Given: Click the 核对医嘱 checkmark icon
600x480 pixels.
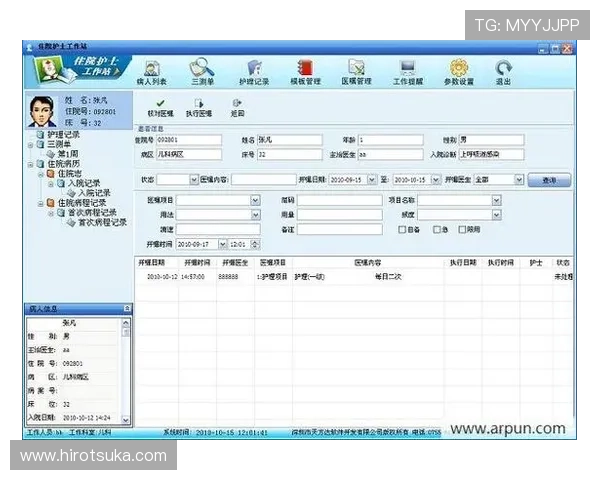Looking at the screenshot, I should 160,108.
